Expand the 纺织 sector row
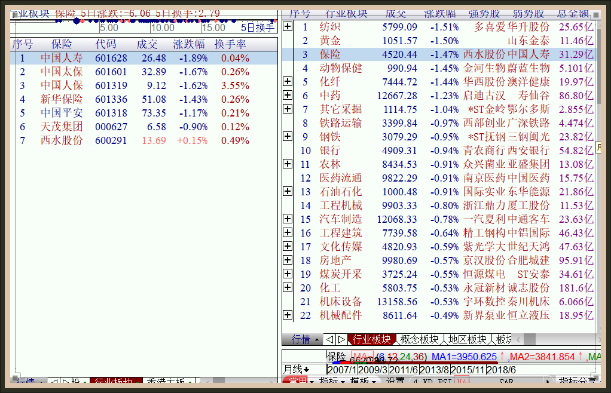The width and height of the screenshot is (611, 393). click(x=288, y=26)
